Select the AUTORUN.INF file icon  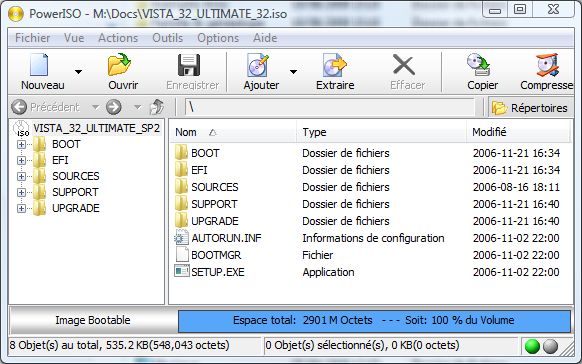(x=182, y=237)
